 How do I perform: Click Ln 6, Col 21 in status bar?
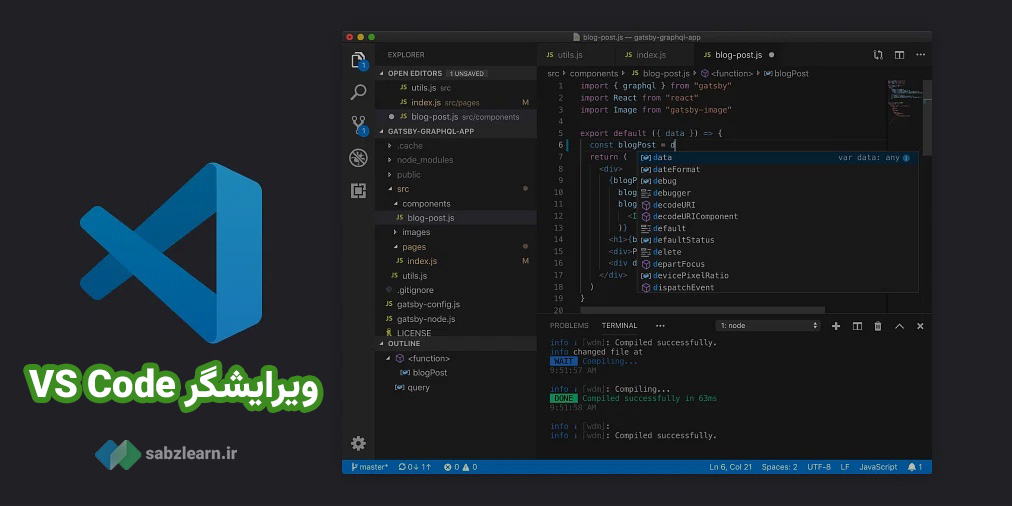(x=731, y=467)
